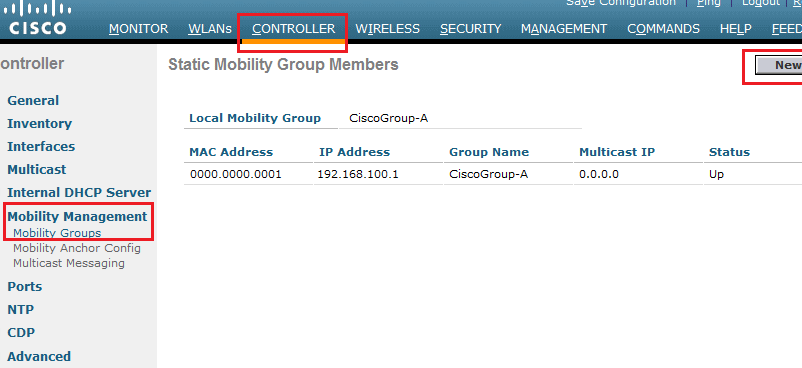
Task: Switch to the WIRELESS tab
Action: pyautogui.click(x=388, y=29)
